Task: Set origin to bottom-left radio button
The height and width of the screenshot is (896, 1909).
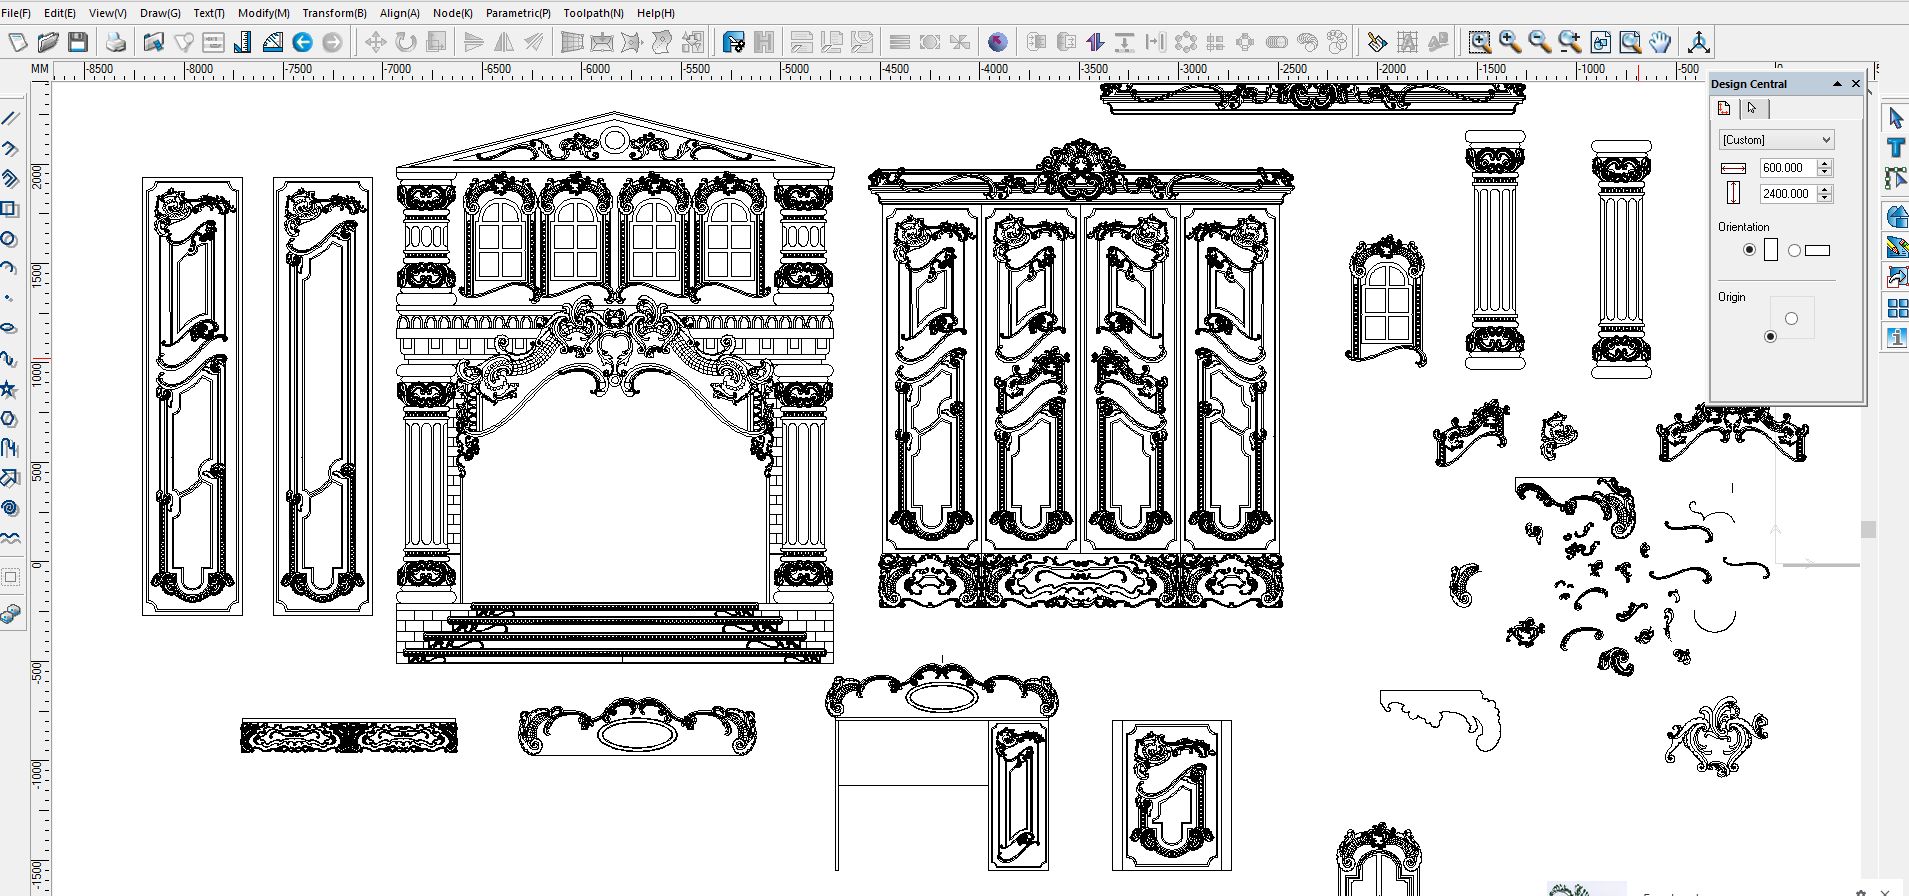Action: click(x=1770, y=336)
